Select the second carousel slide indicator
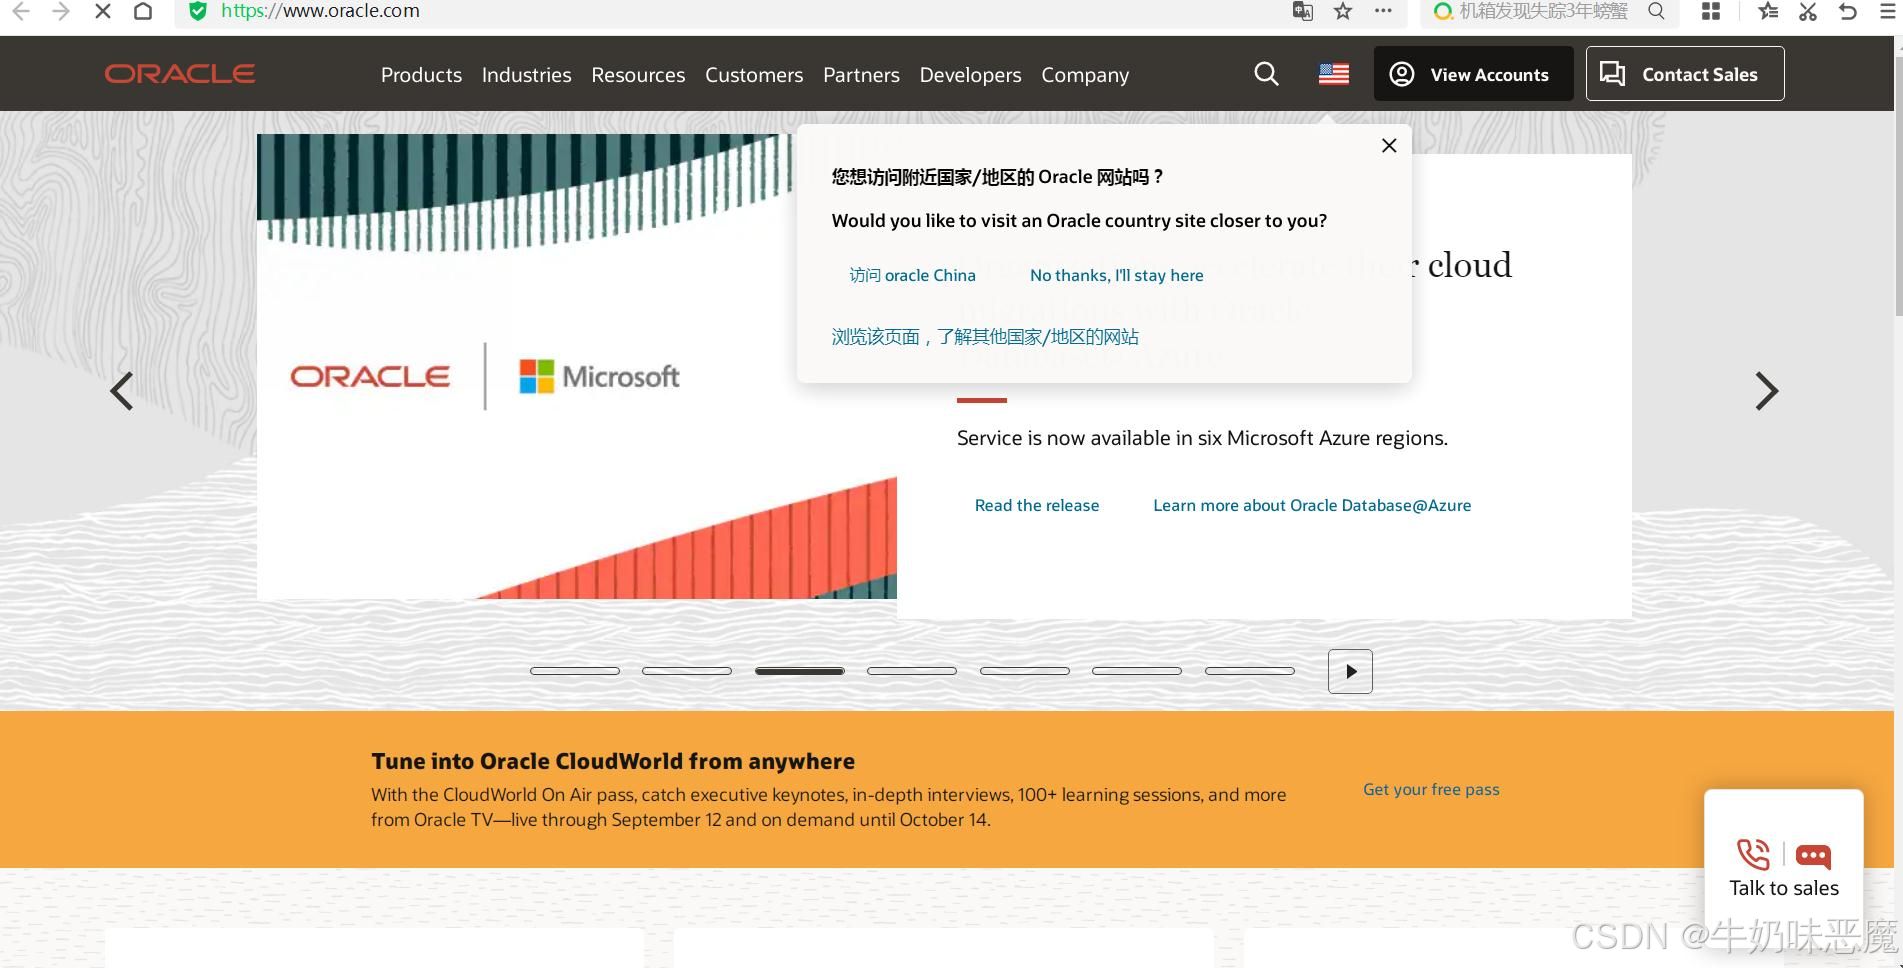1903x968 pixels. 687,671
